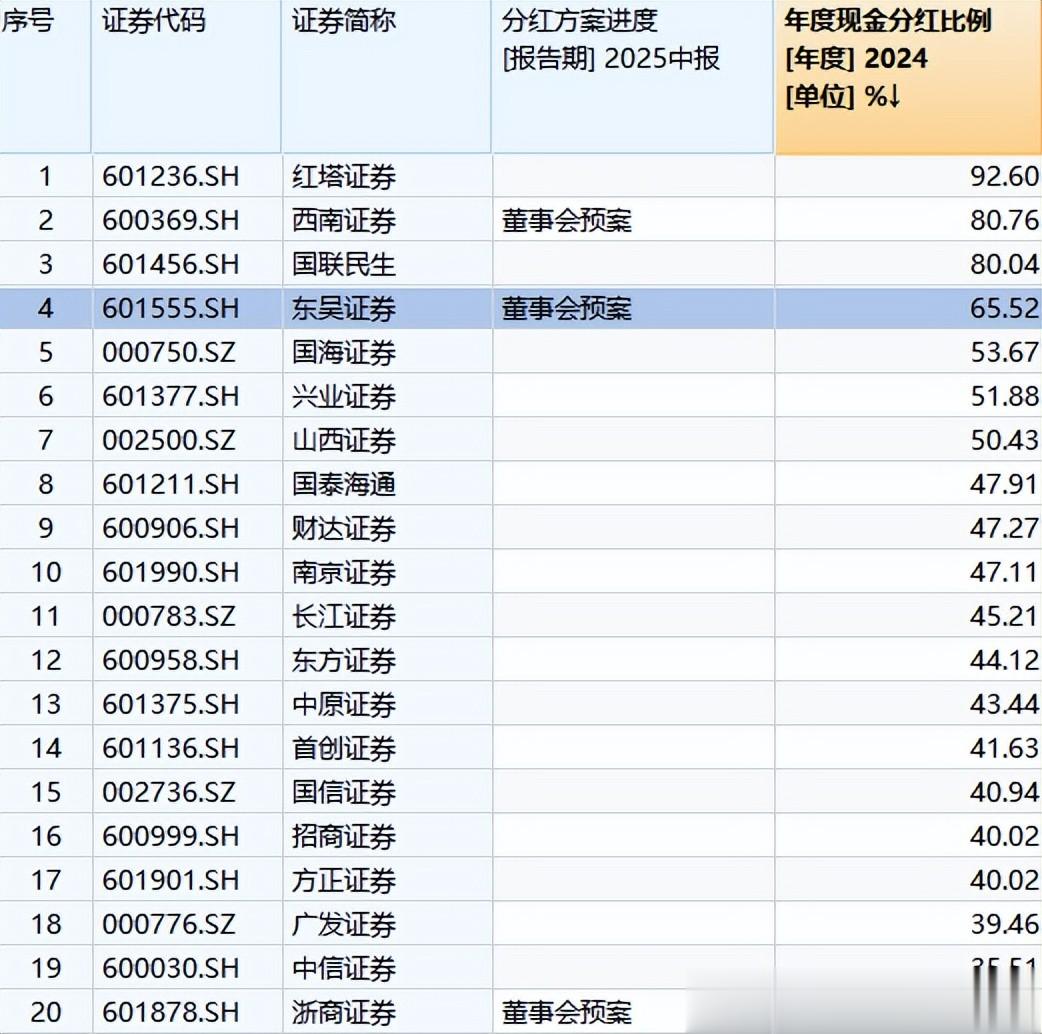Click the 47.11 dividend ratio value
This screenshot has height=1034, width=1042.
point(1004,572)
